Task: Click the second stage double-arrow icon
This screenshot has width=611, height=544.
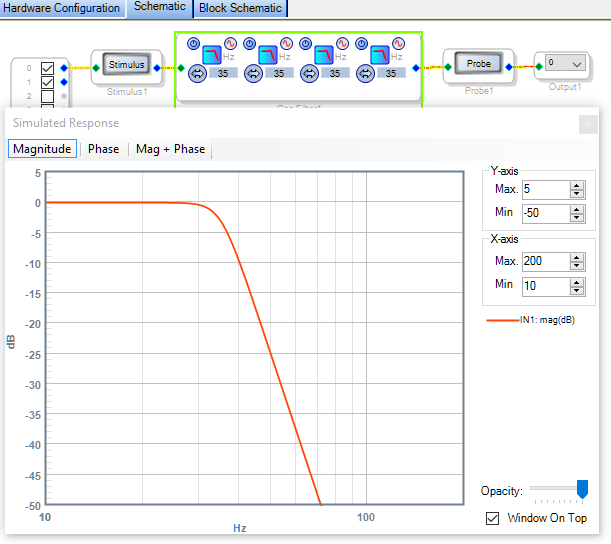Action: (254, 74)
